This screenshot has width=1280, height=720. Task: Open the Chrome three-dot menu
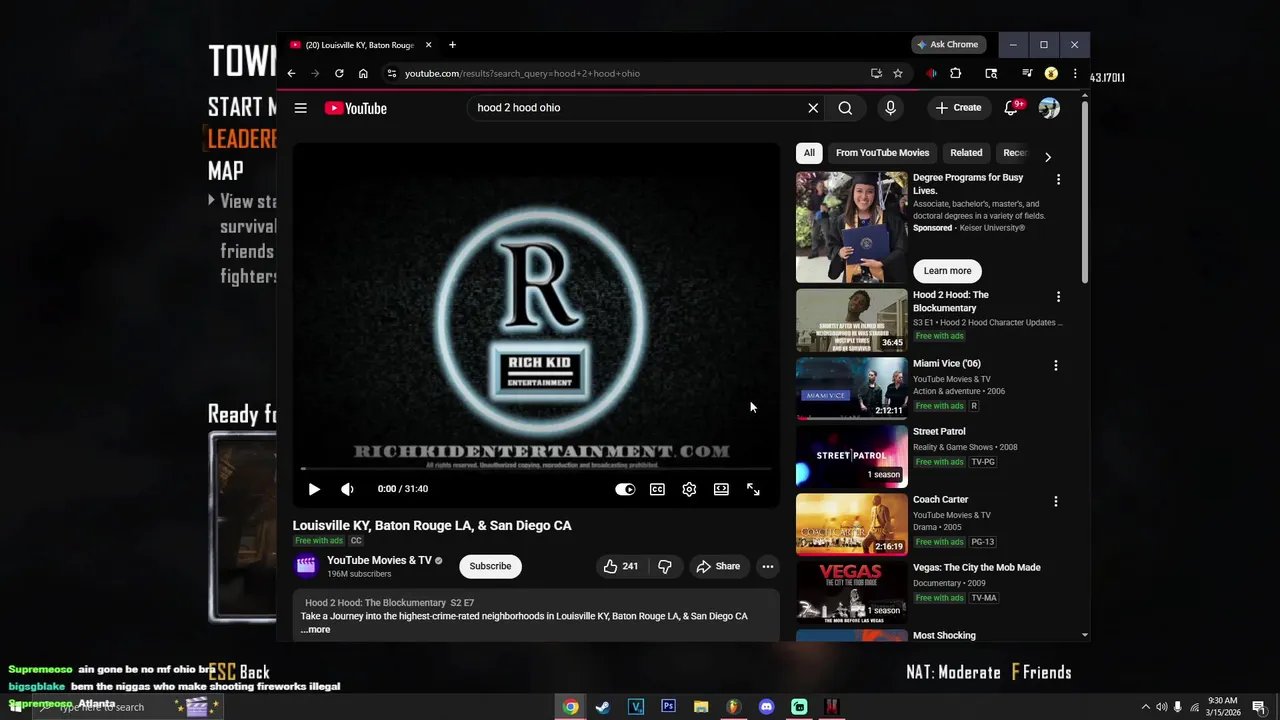tap(1075, 73)
